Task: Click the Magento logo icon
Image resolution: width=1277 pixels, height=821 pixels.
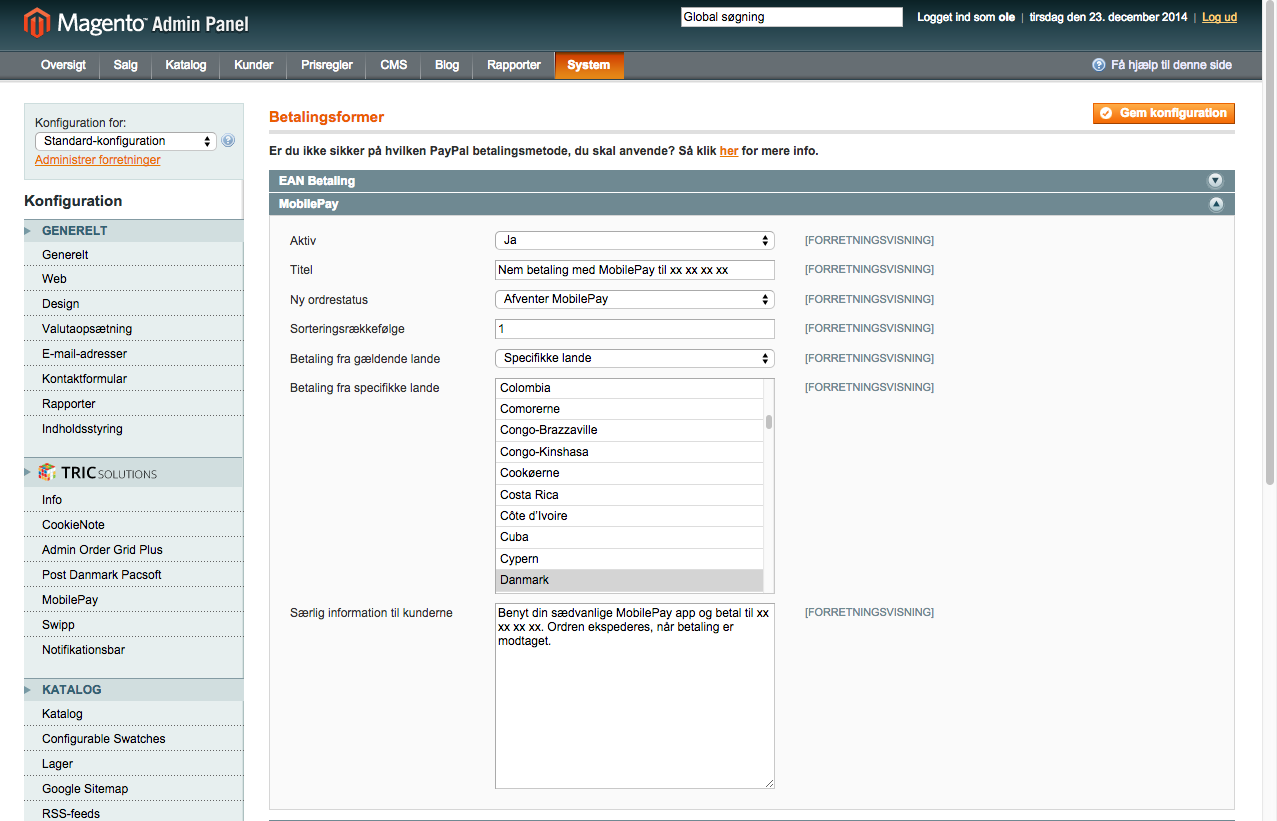Action: (x=37, y=22)
